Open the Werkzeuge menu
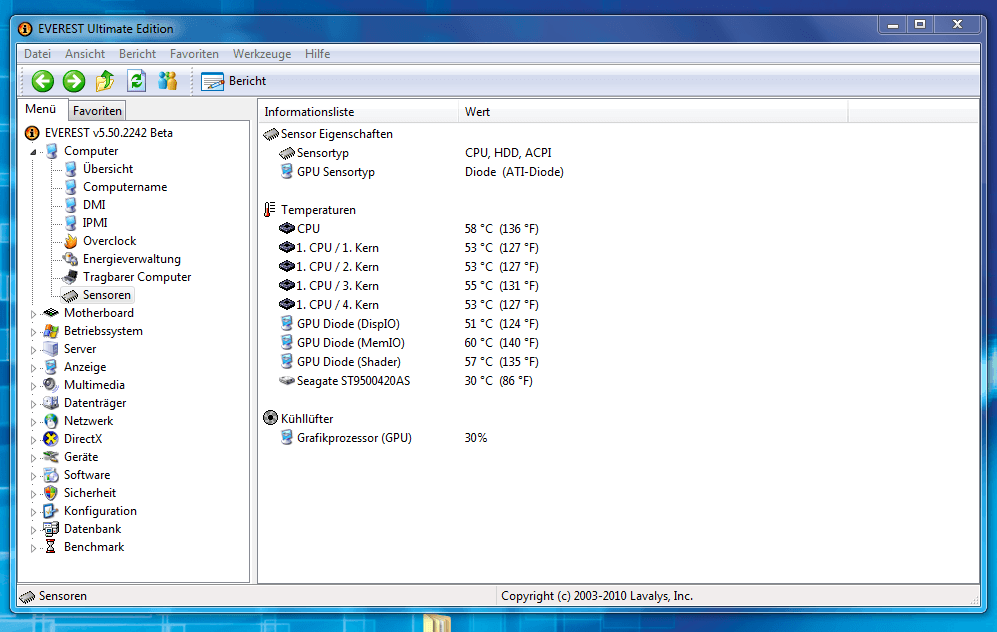 262,54
